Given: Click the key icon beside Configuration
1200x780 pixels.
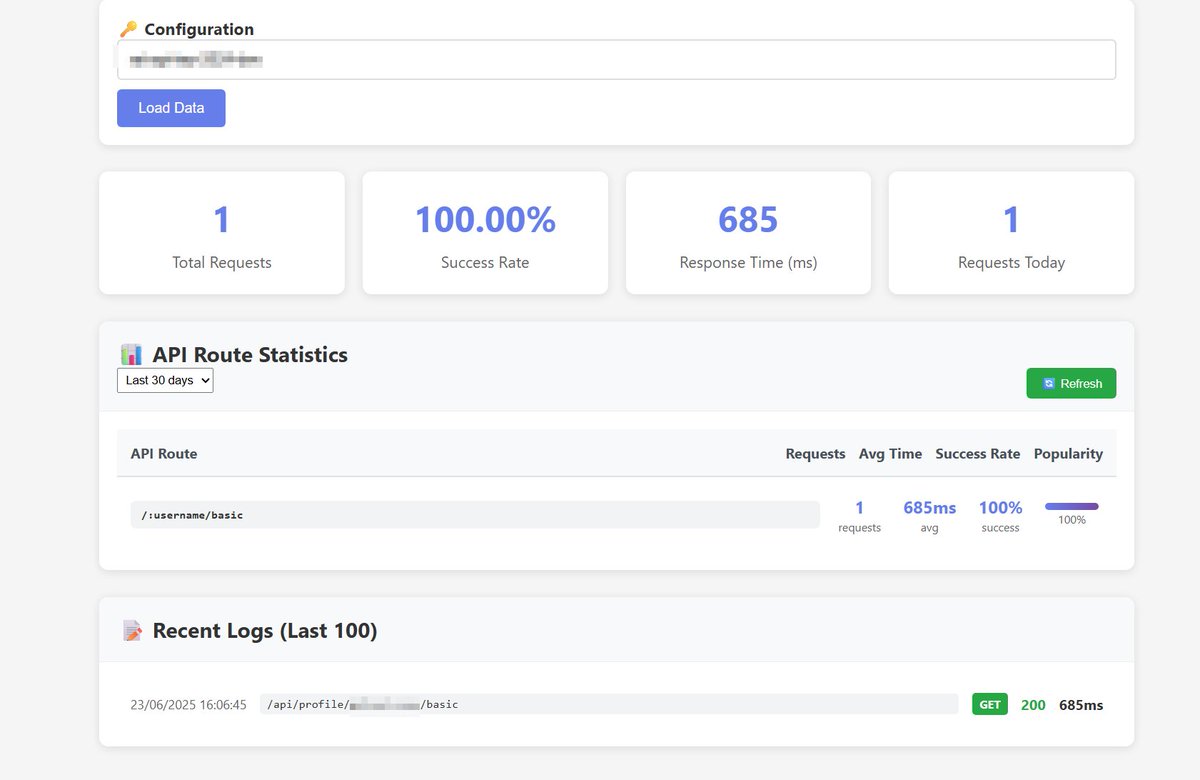Looking at the screenshot, I should click(x=128, y=29).
